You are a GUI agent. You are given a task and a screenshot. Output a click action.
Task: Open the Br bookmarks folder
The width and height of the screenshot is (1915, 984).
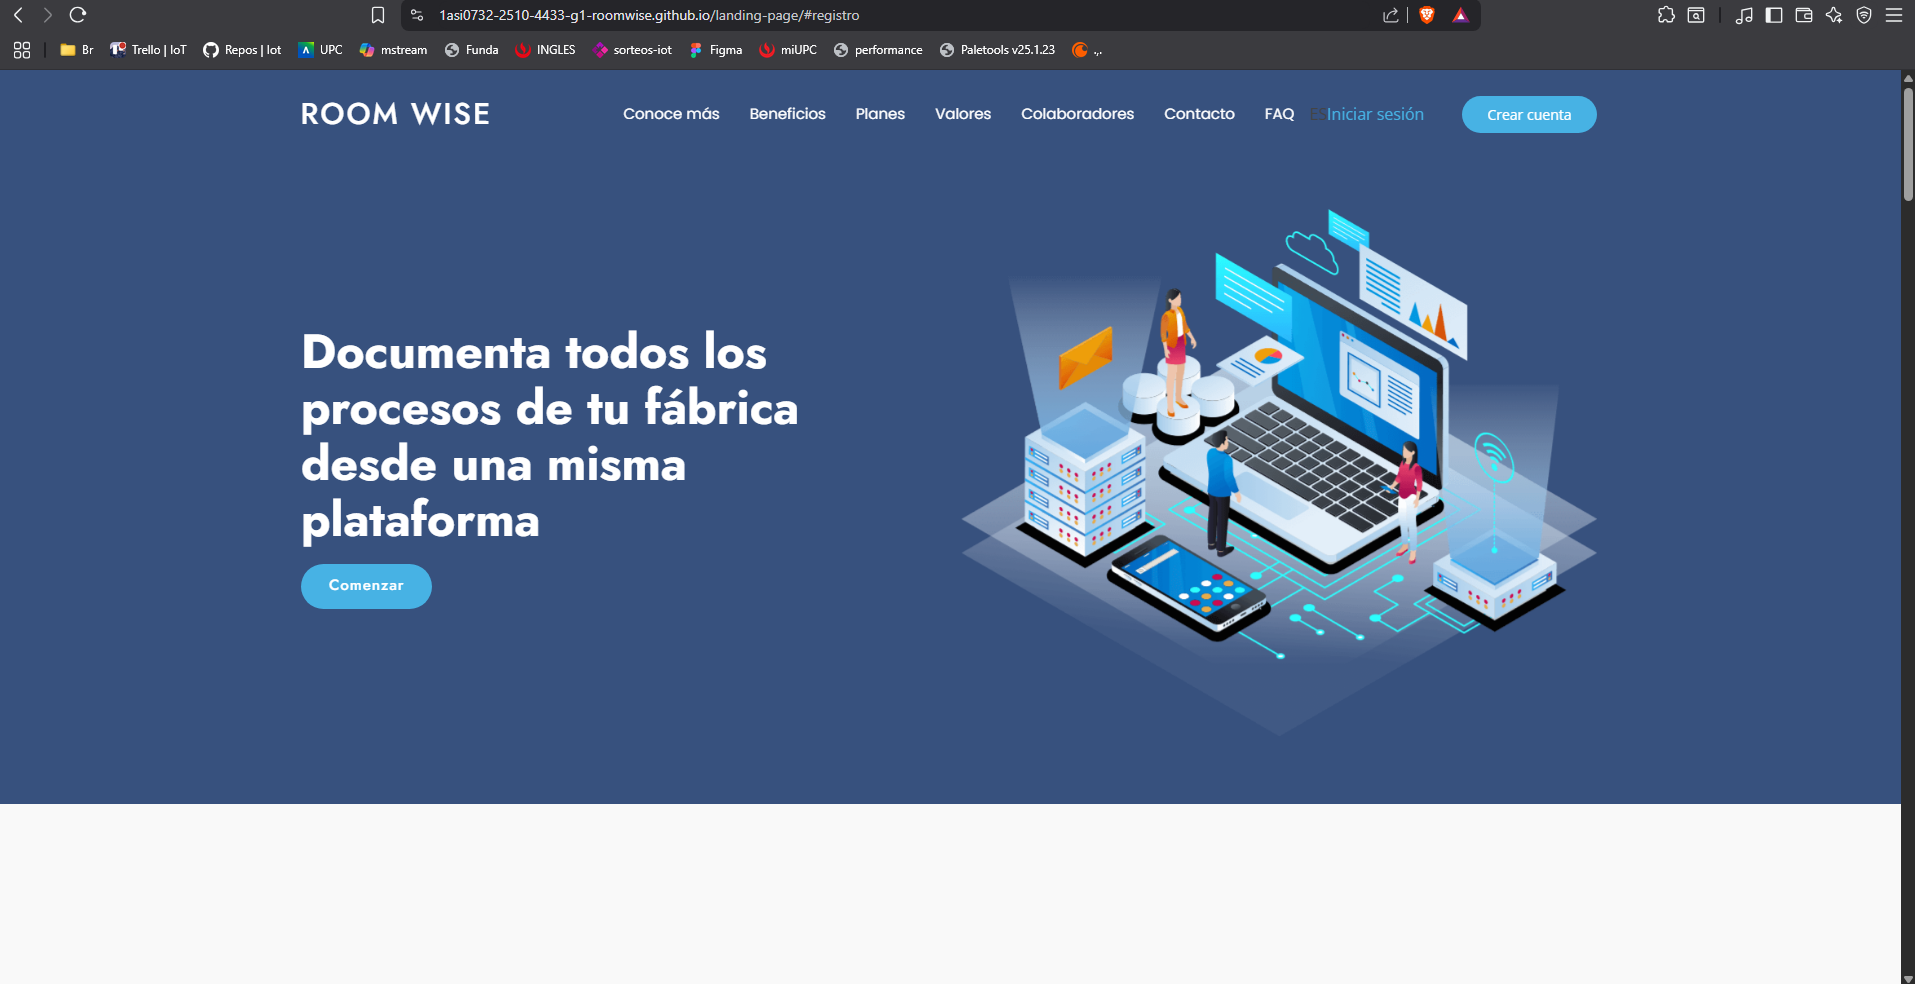[x=77, y=50]
